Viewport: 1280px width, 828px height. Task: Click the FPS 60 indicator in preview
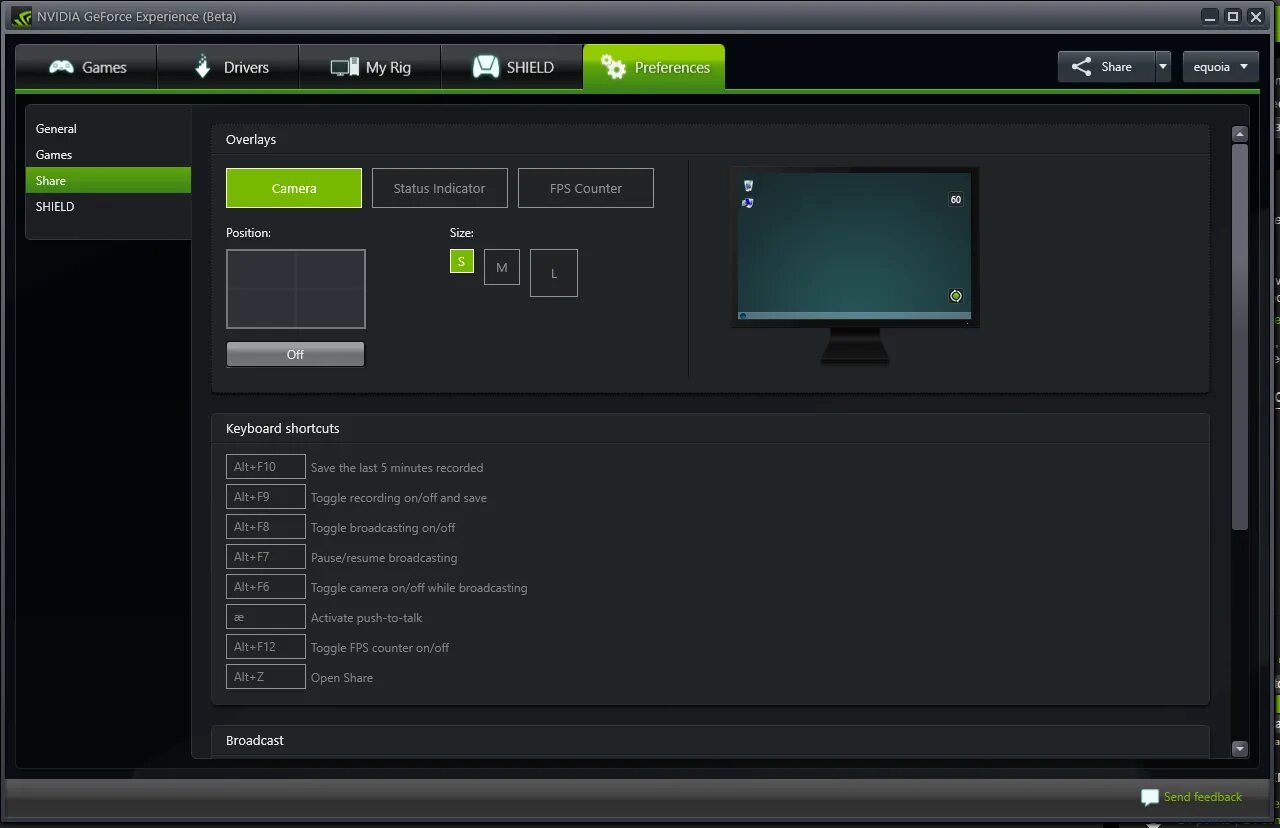point(955,199)
